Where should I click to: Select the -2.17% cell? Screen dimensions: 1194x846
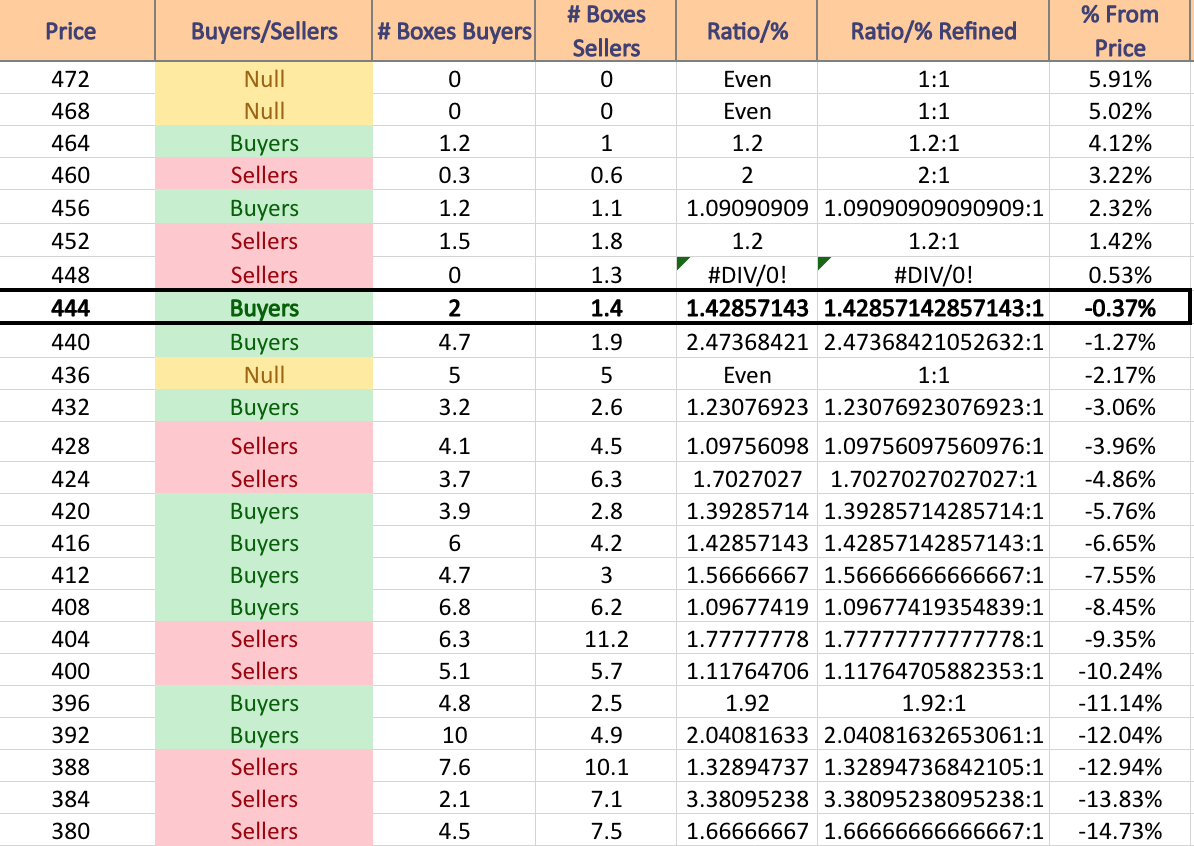(x=1120, y=375)
